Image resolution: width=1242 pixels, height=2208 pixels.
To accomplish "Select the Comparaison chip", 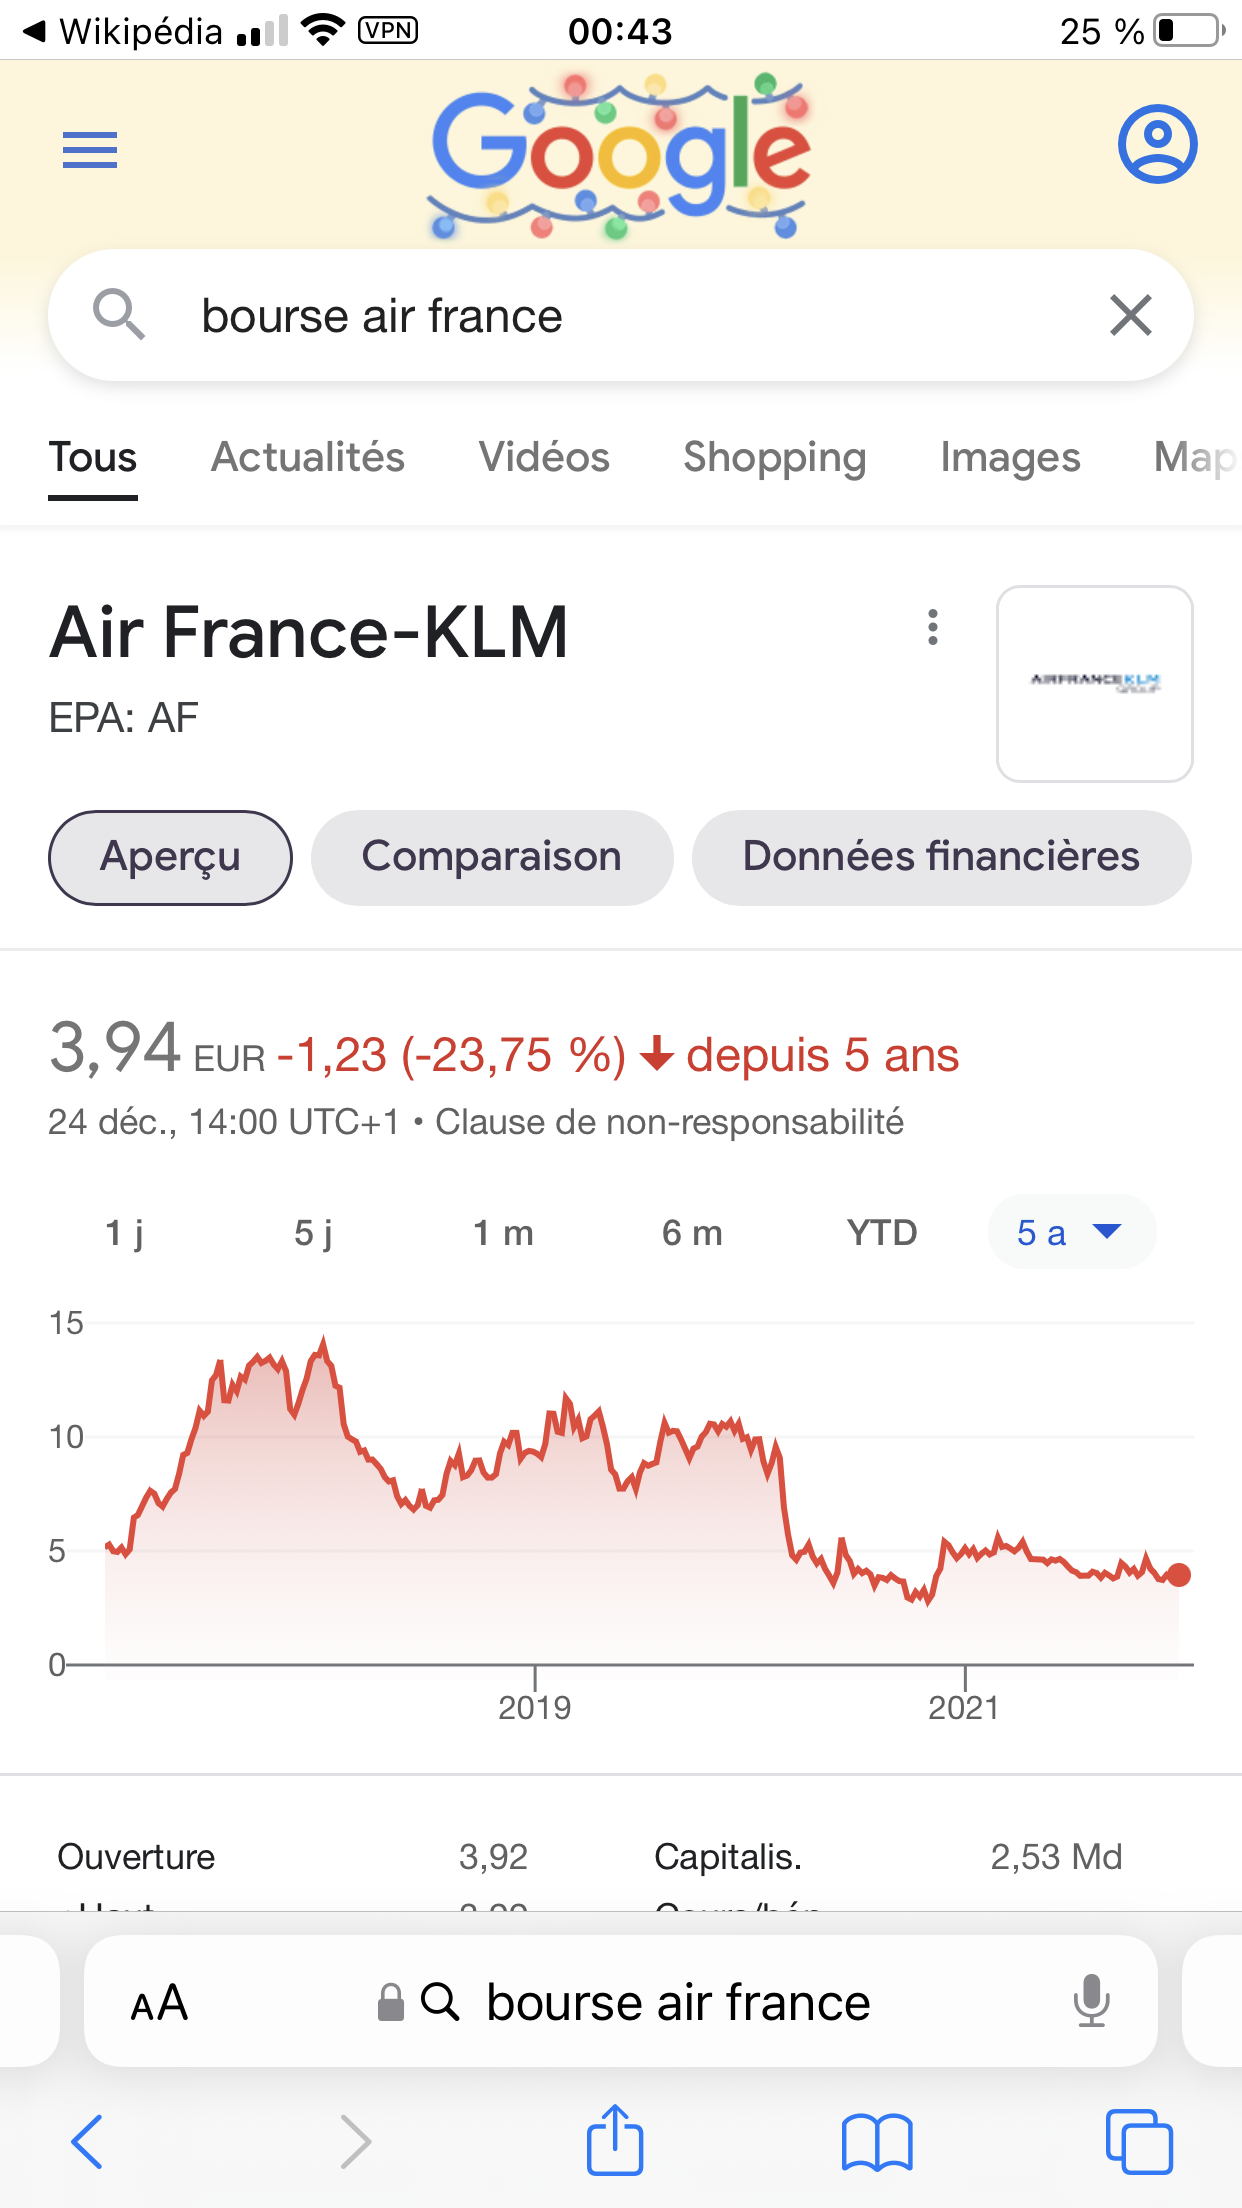I will point(492,857).
